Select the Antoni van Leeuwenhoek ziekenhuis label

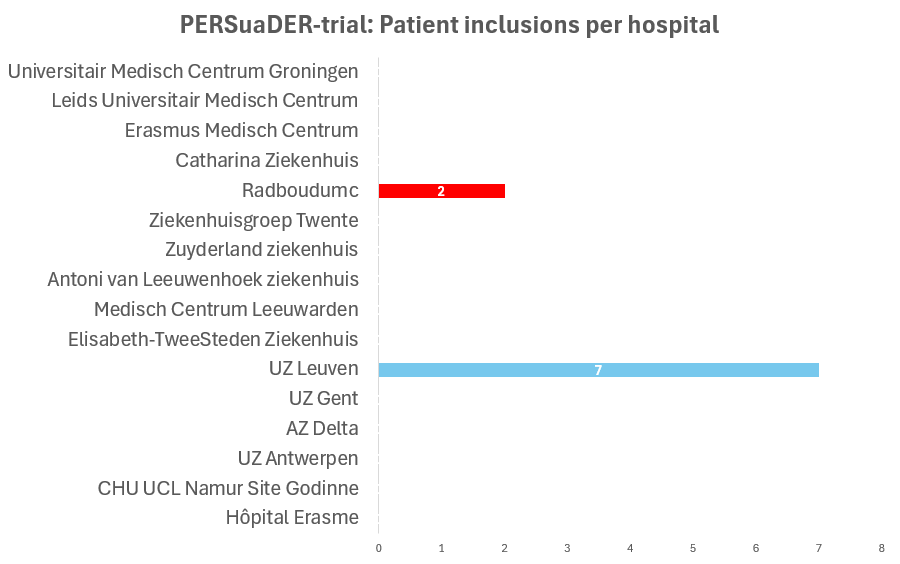coord(203,279)
